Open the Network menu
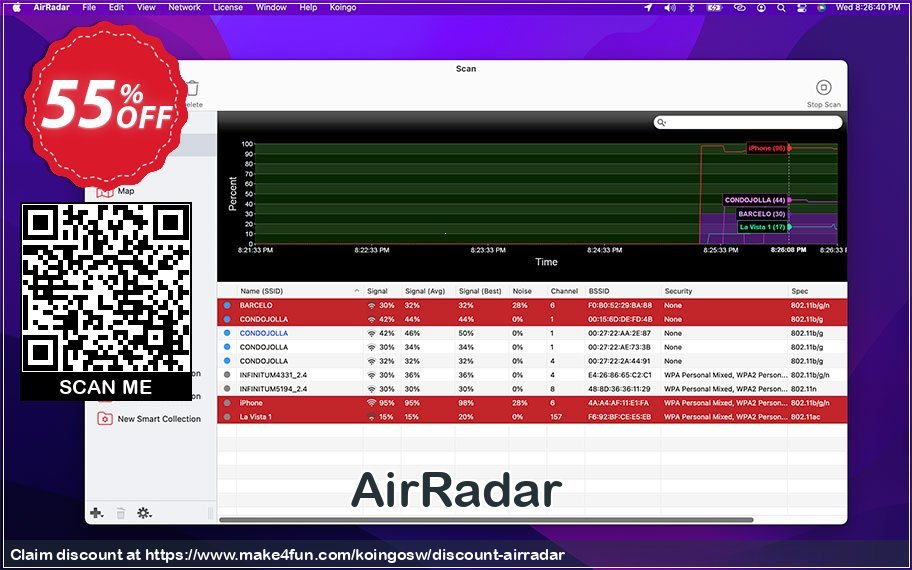The height and width of the screenshot is (570, 912). tap(184, 8)
